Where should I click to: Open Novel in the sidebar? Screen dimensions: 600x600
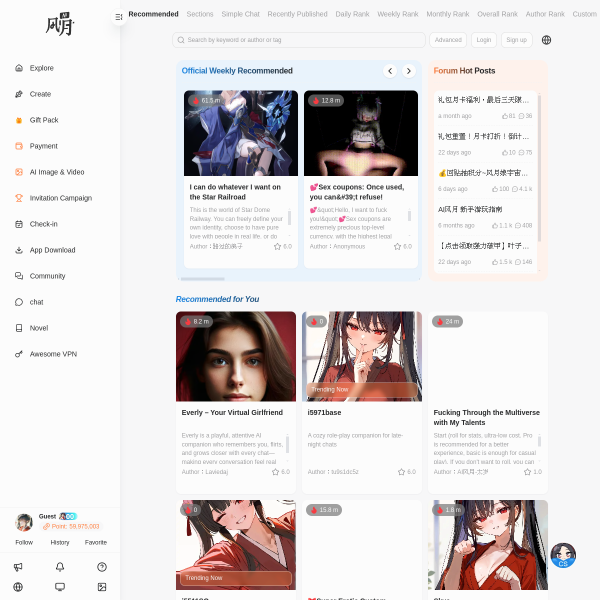pyautogui.click(x=31, y=328)
